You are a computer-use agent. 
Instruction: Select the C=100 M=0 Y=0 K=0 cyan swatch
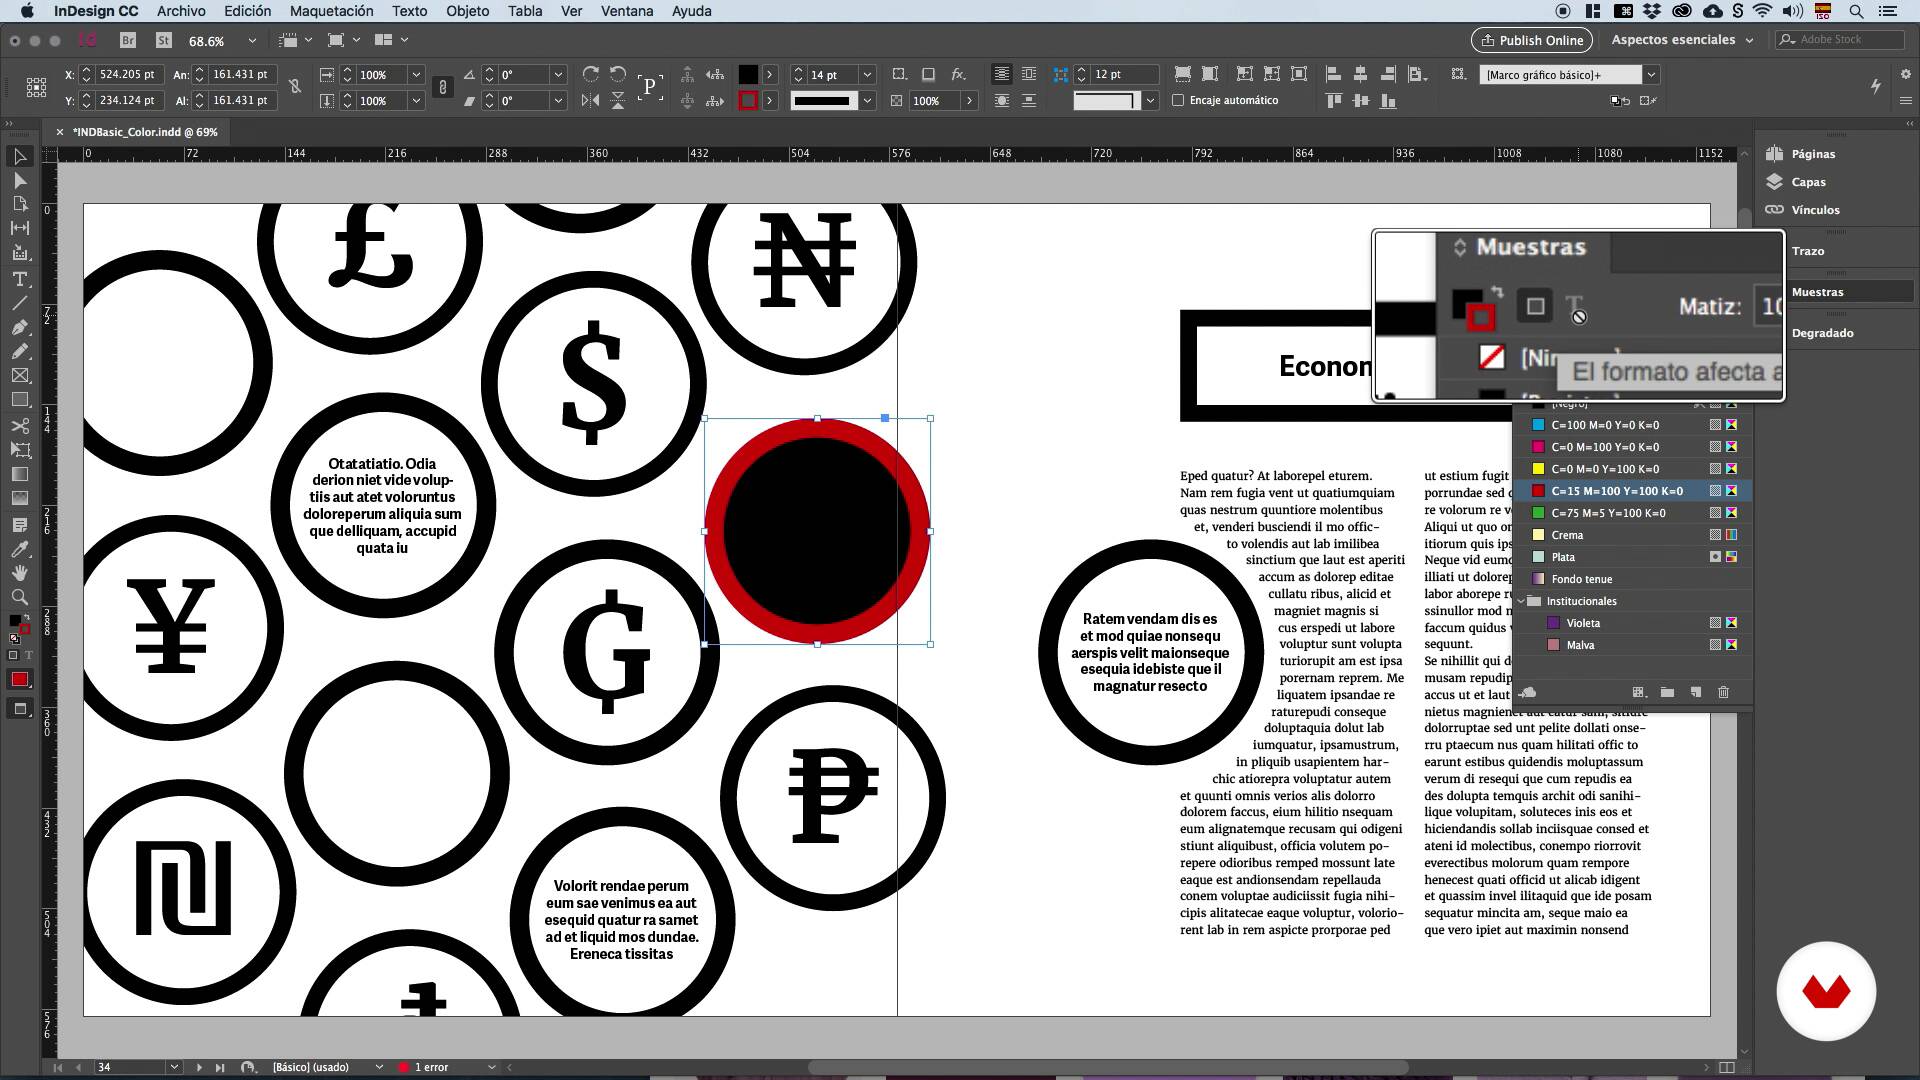point(1632,425)
